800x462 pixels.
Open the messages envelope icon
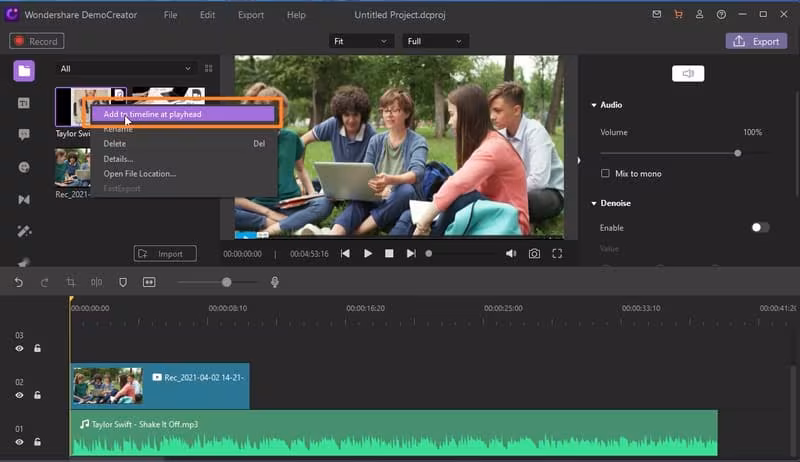click(x=657, y=14)
